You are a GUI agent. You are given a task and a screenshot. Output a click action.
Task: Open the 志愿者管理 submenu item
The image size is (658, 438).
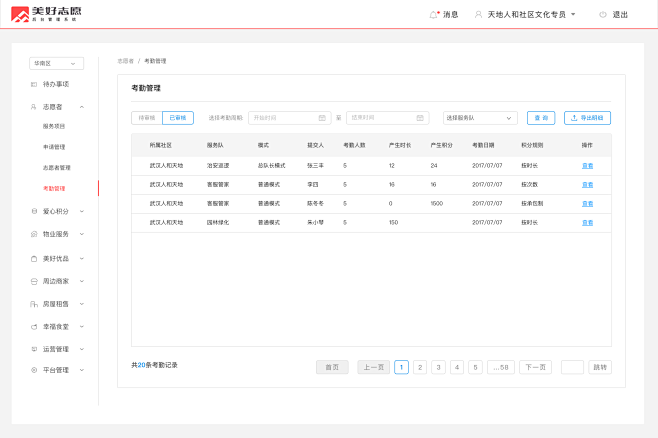pos(57,168)
